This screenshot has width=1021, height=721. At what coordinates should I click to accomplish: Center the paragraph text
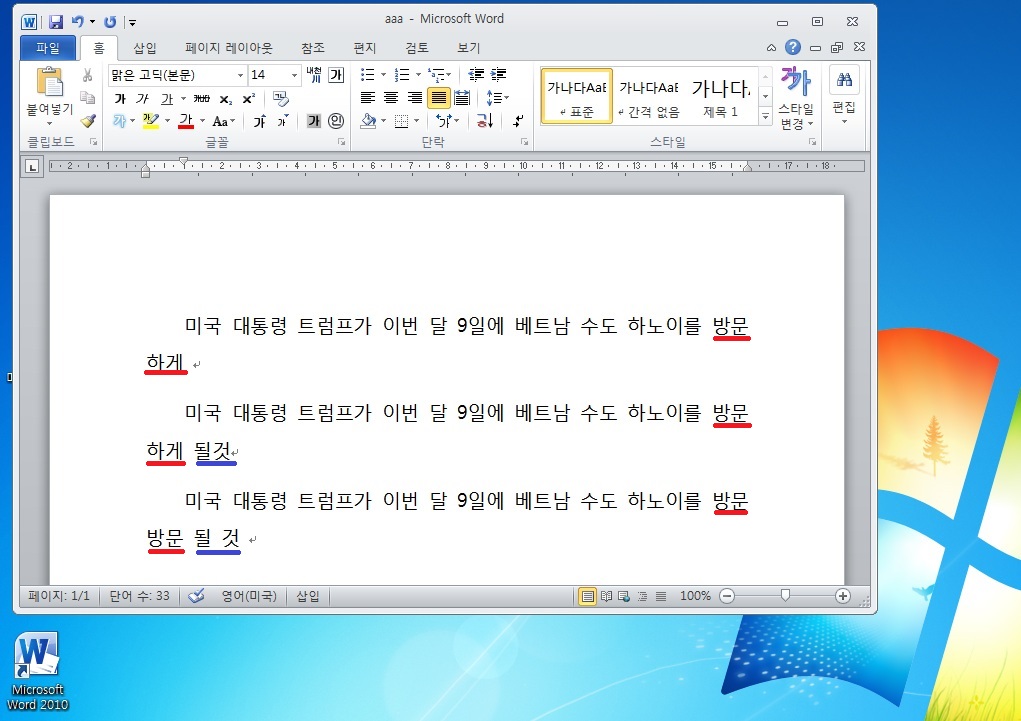click(x=391, y=98)
